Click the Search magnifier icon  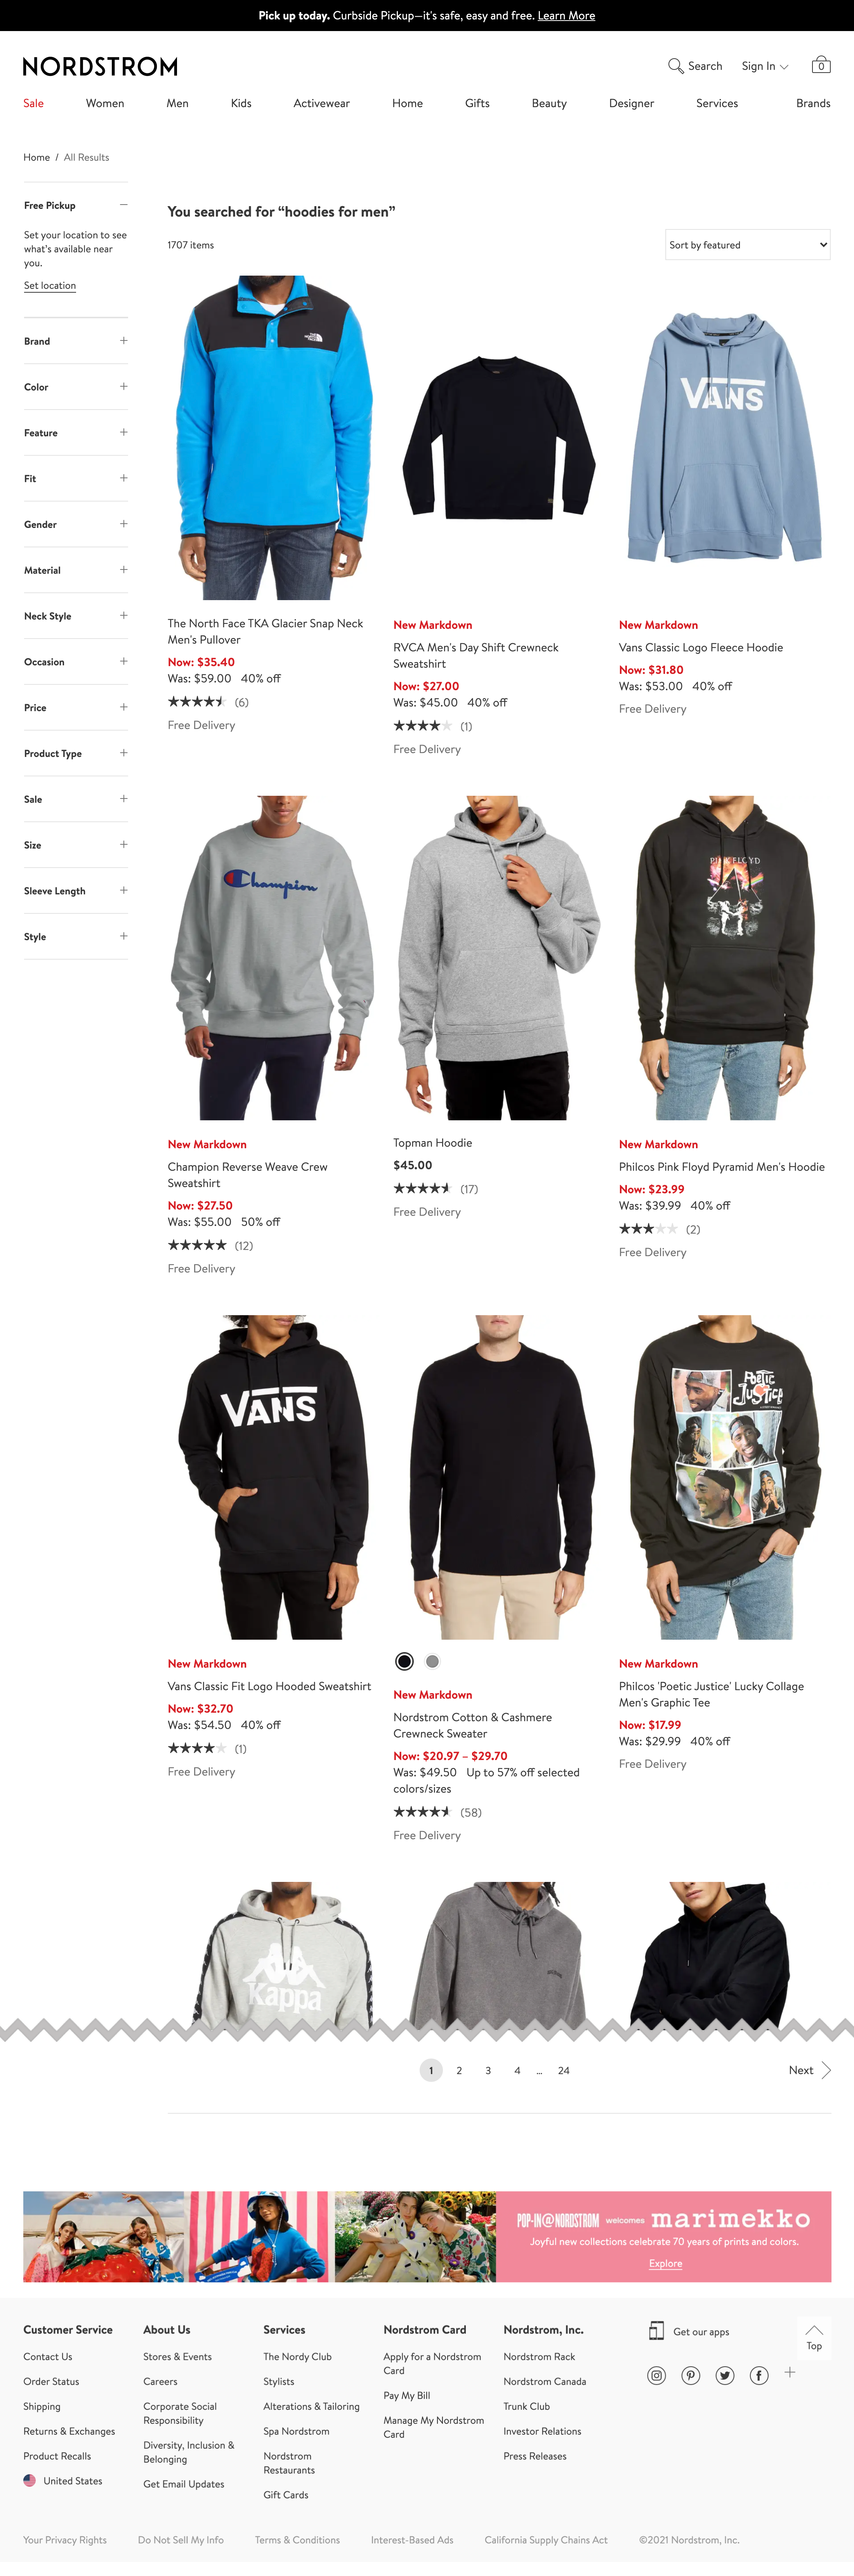coord(675,66)
